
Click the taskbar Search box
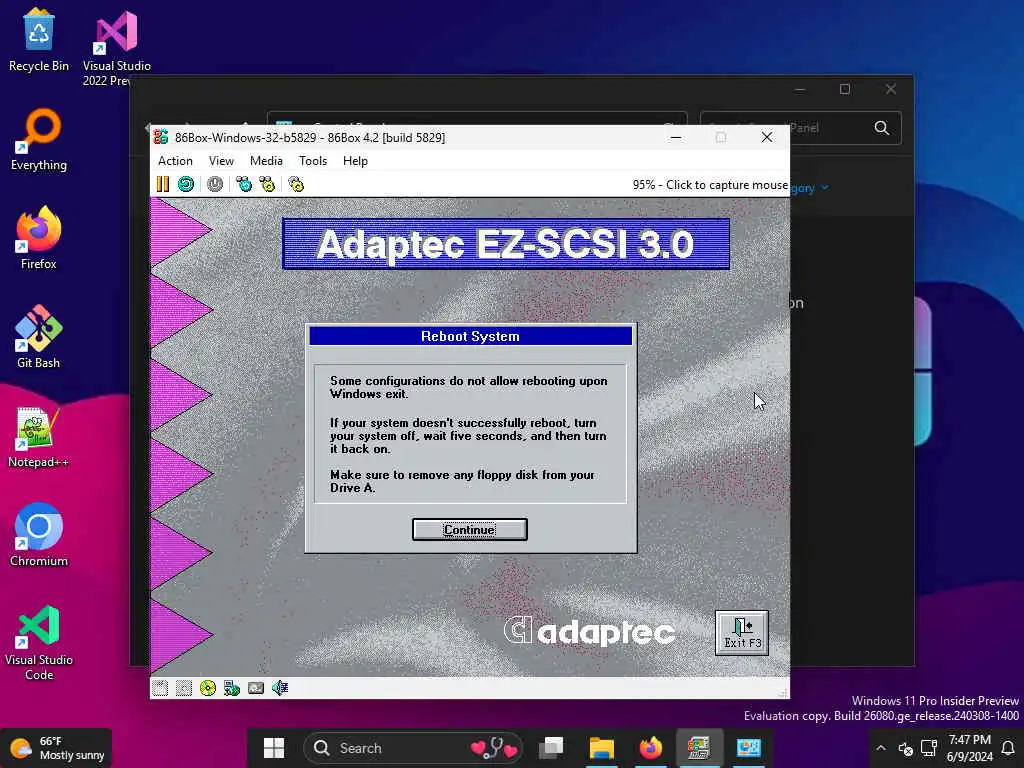(x=413, y=748)
